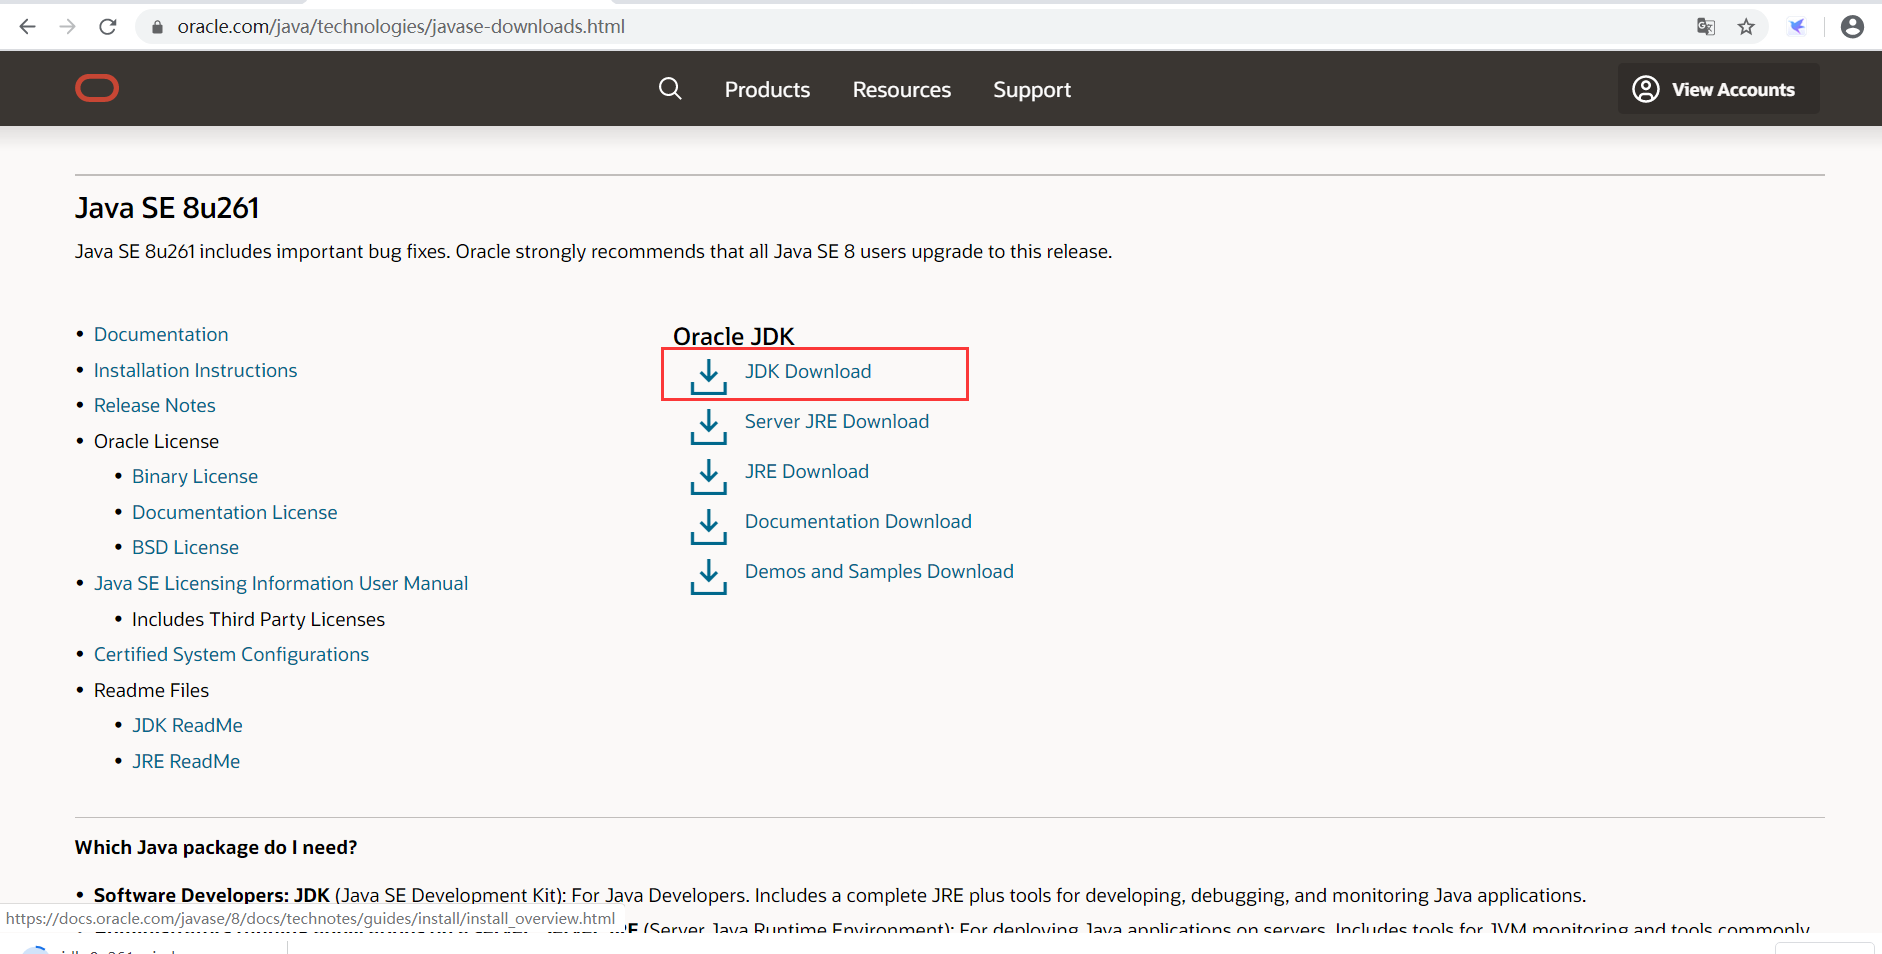1882x954 pixels.
Task: Click the blue bird extension icon
Action: point(1797,27)
